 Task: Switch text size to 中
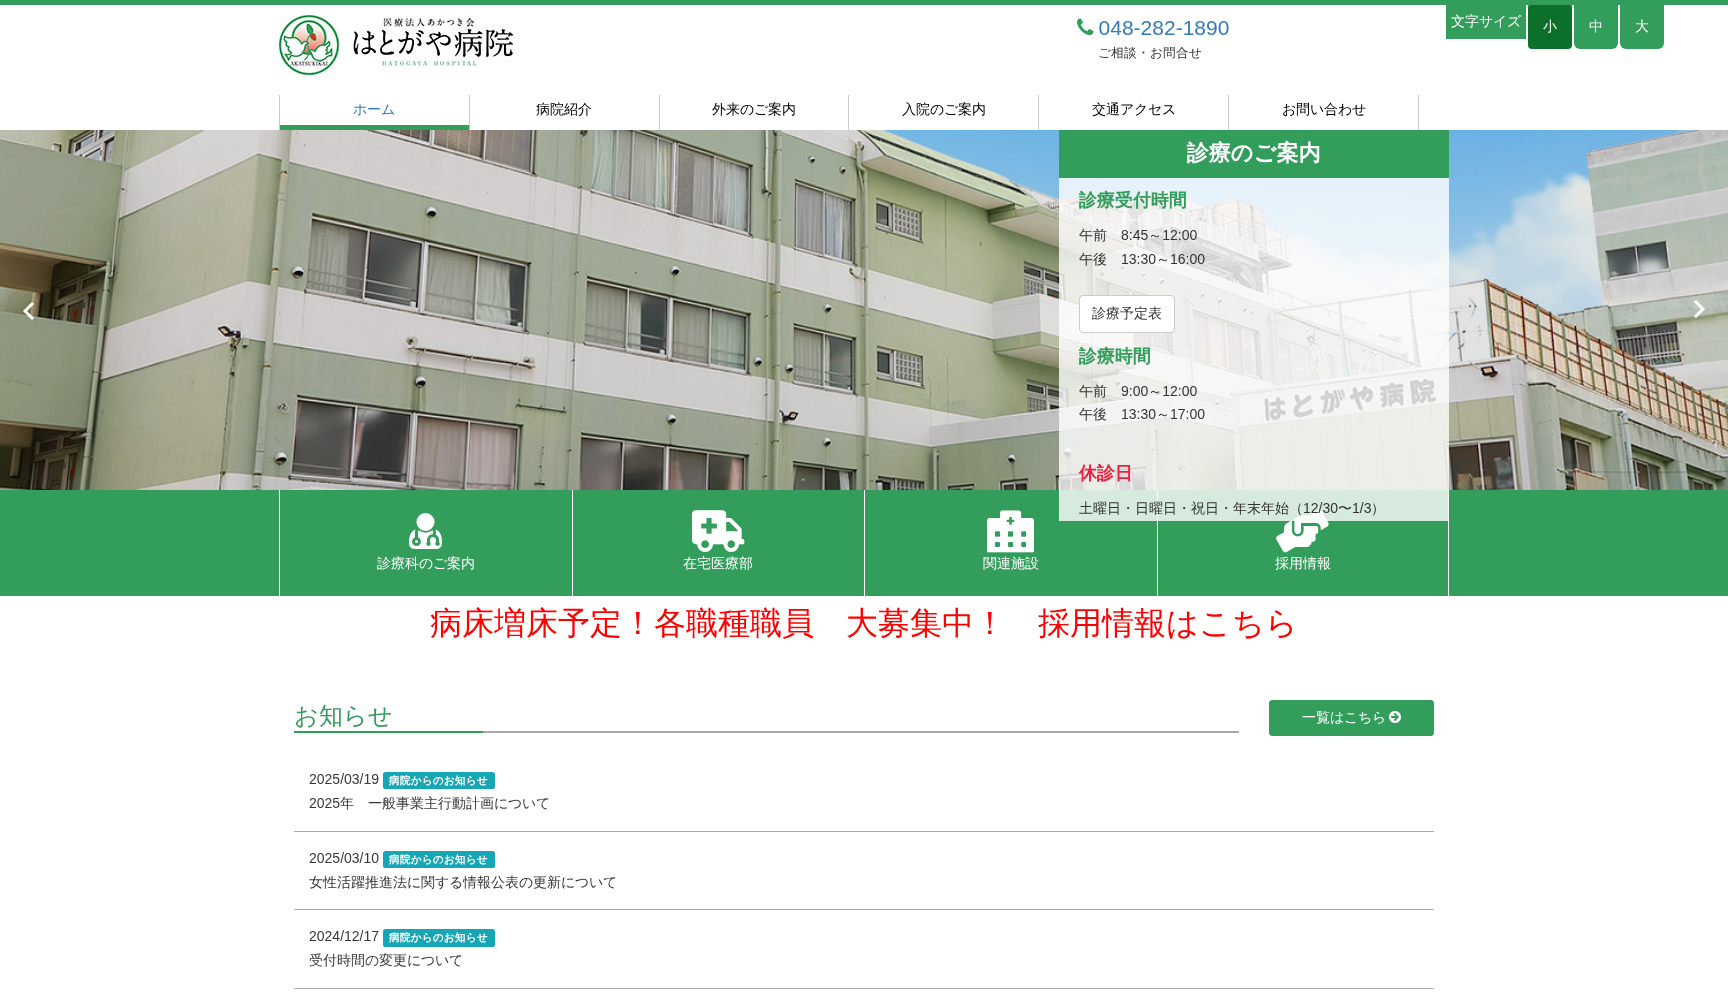1595,26
